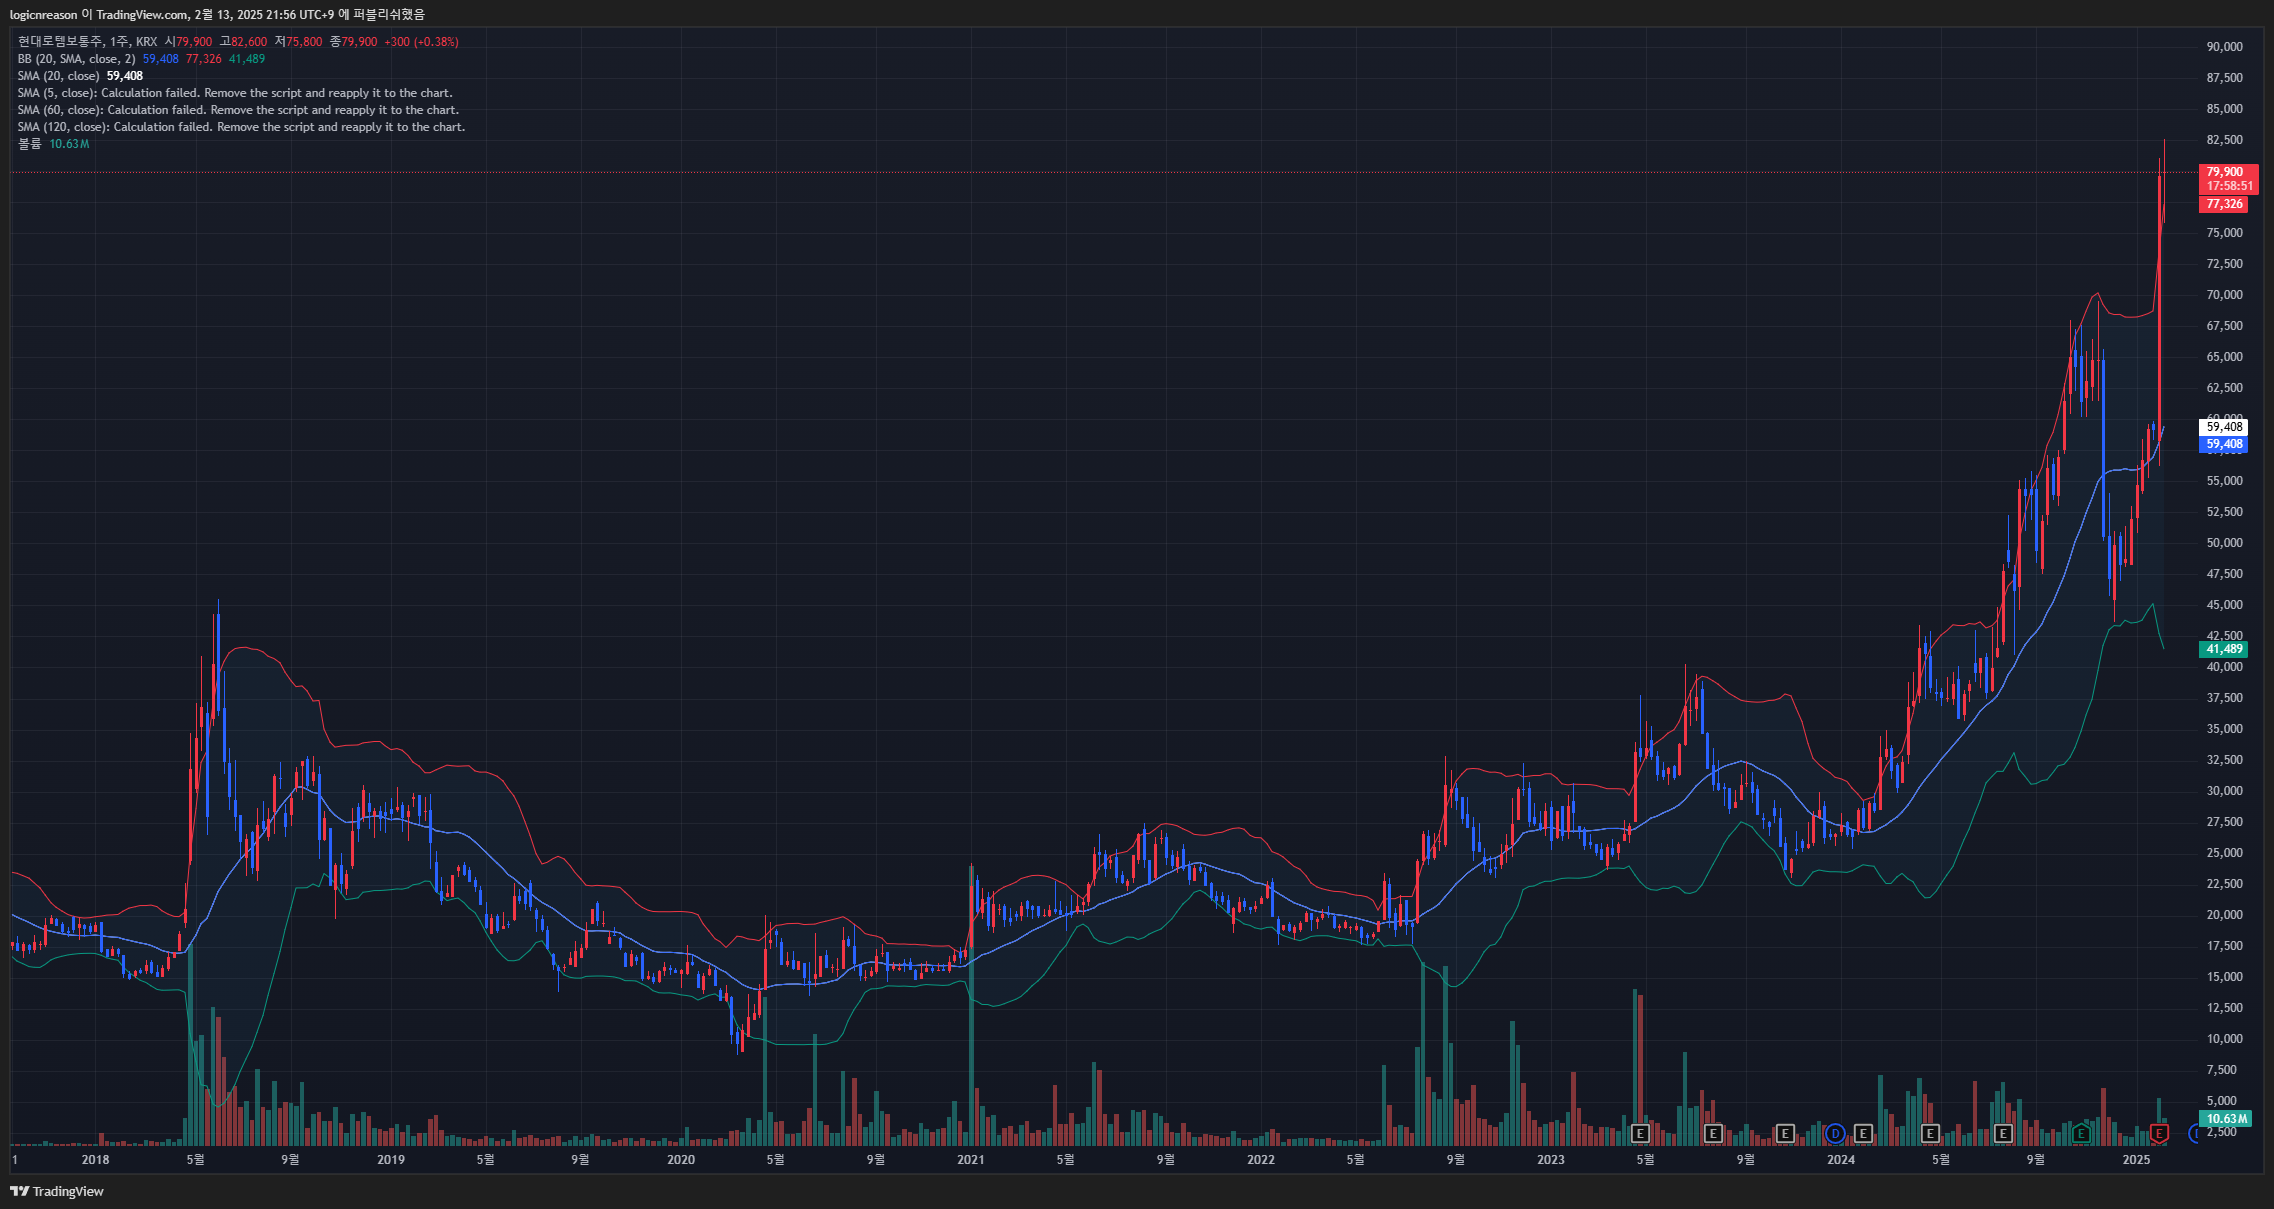Click the blue D dividend marker near 2024
The width and height of the screenshot is (2274, 1209).
point(1835,1133)
